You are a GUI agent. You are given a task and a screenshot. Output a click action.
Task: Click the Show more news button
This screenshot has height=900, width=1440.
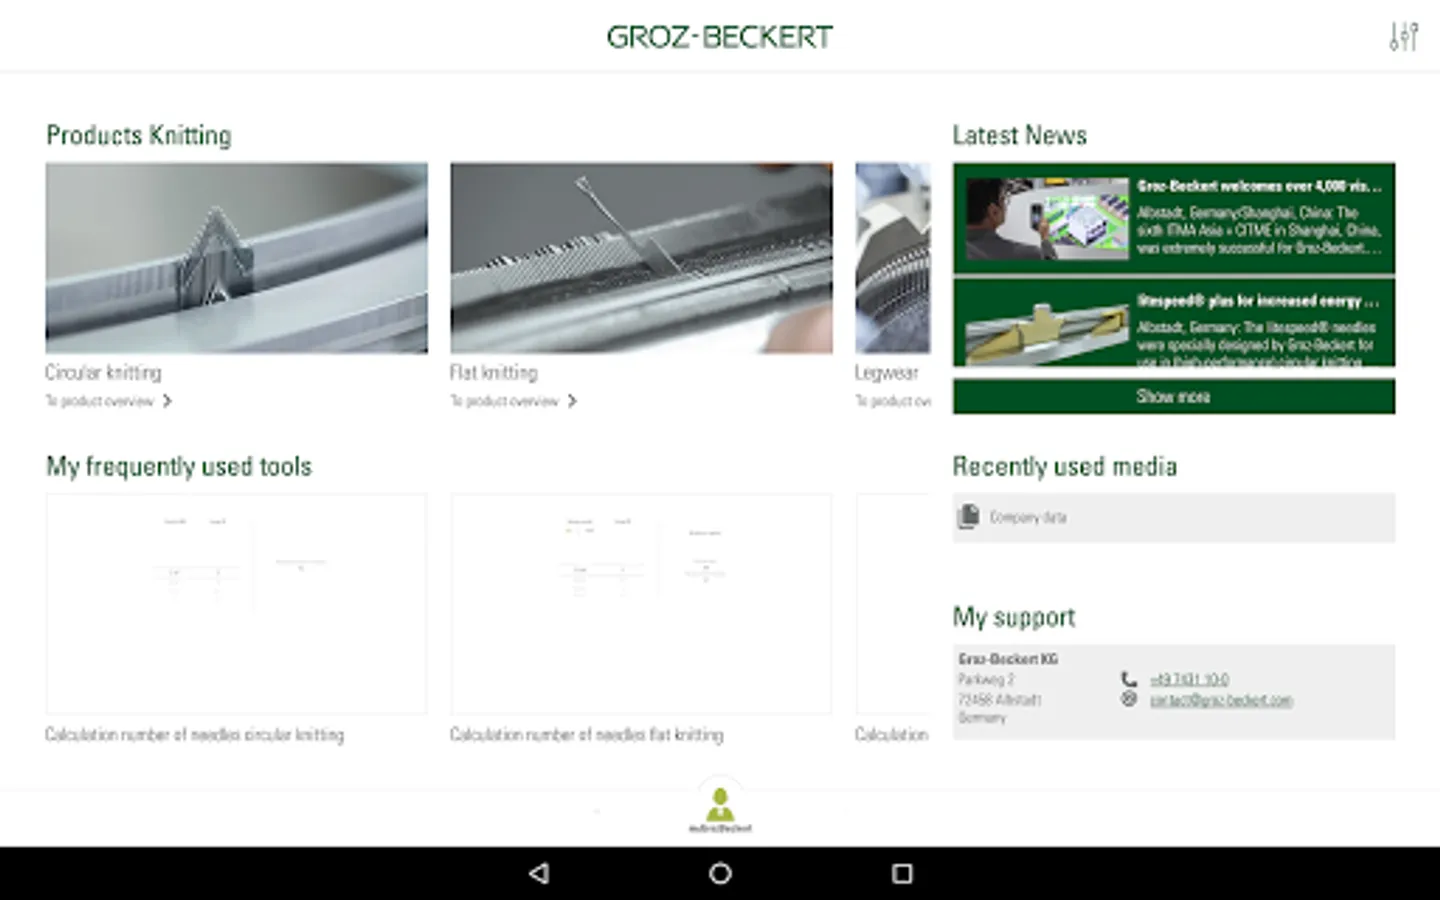click(x=1174, y=396)
